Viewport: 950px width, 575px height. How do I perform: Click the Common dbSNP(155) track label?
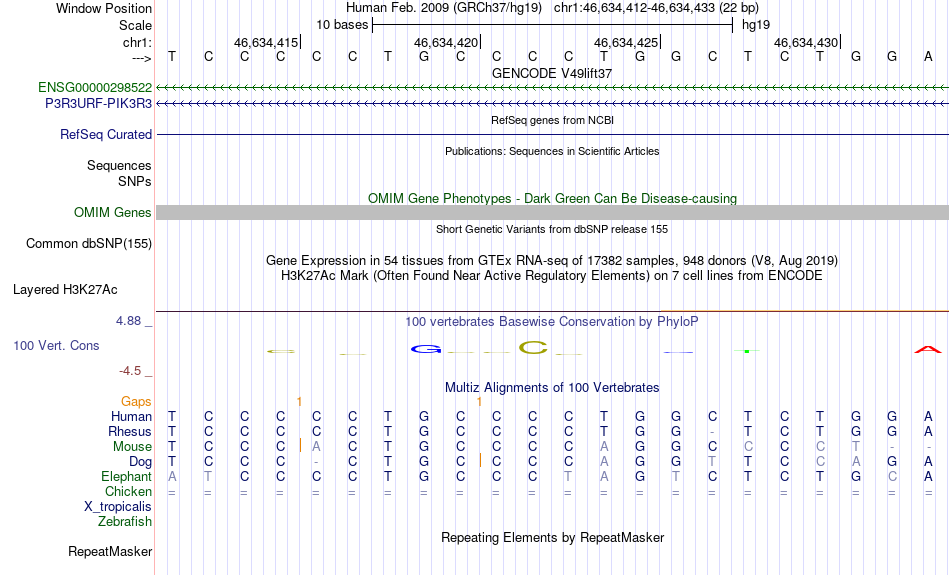pyautogui.click(x=88, y=244)
